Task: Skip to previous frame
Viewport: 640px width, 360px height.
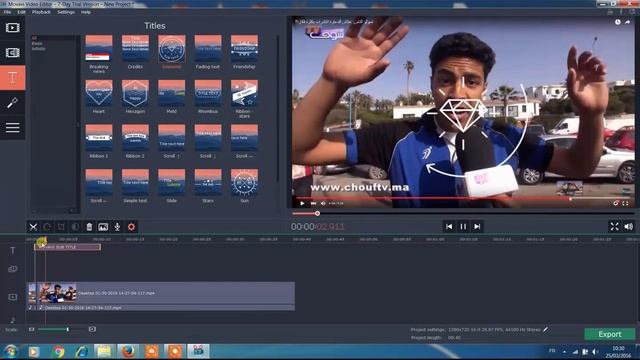Action: [x=449, y=227]
